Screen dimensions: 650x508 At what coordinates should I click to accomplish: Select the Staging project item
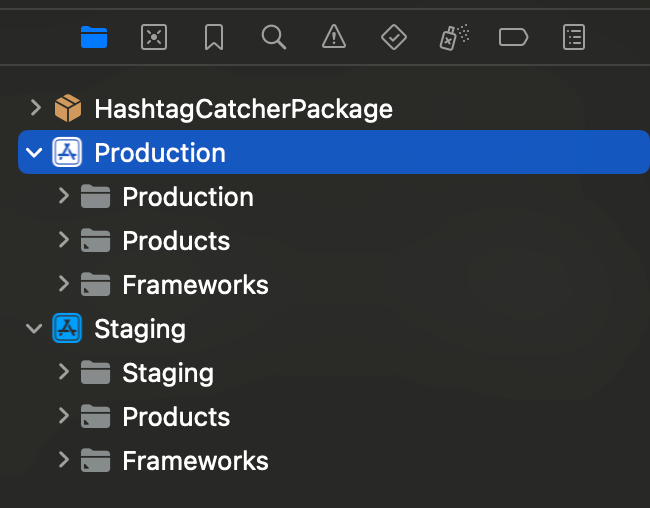[x=140, y=329]
